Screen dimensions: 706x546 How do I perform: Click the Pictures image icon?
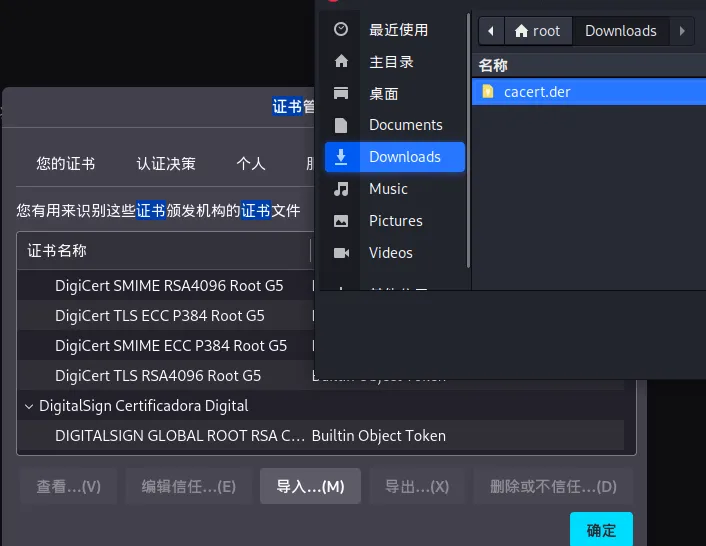coord(341,221)
